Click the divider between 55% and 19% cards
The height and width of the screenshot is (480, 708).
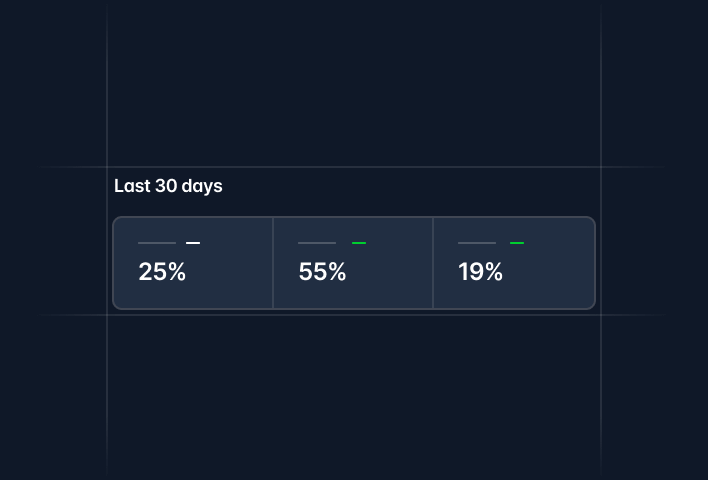click(x=433, y=263)
